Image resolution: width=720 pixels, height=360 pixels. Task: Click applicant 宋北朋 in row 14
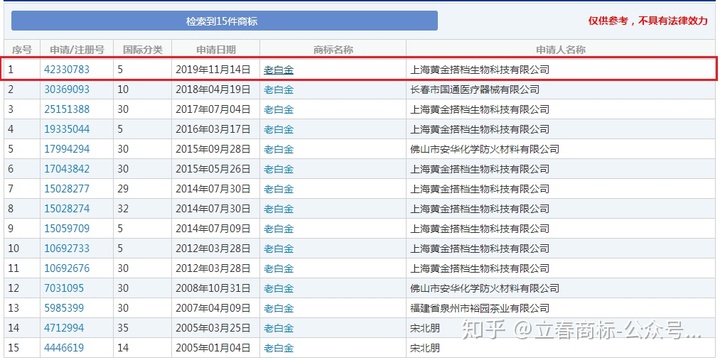pyautogui.click(x=425, y=328)
